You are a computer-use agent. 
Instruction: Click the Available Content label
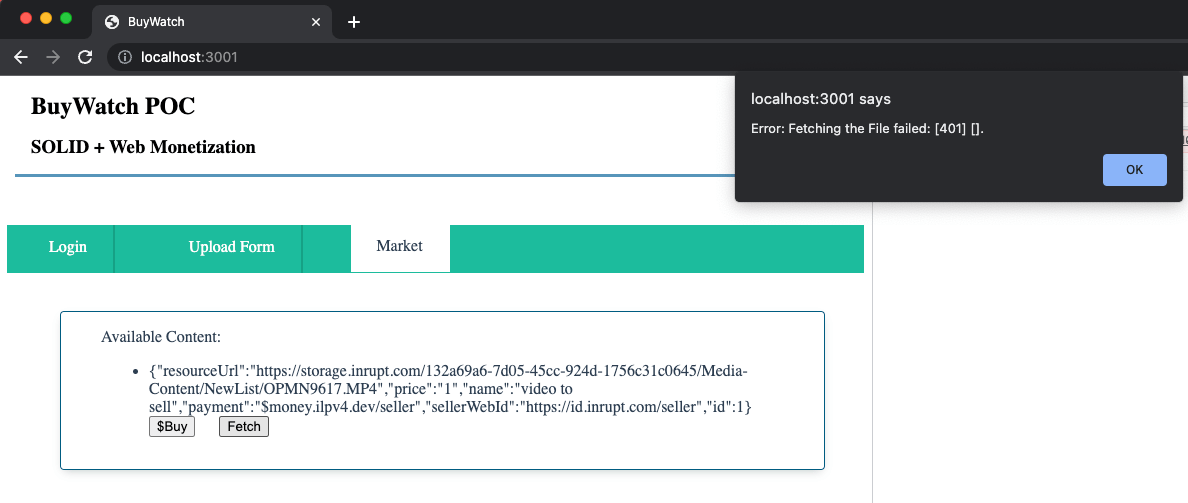tap(161, 336)
